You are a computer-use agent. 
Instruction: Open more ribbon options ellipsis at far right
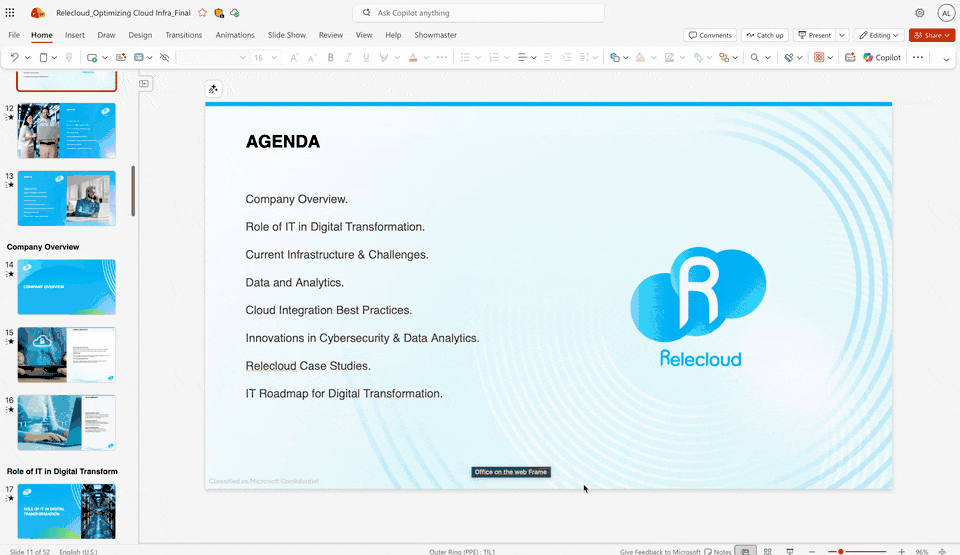pos(918,57)
